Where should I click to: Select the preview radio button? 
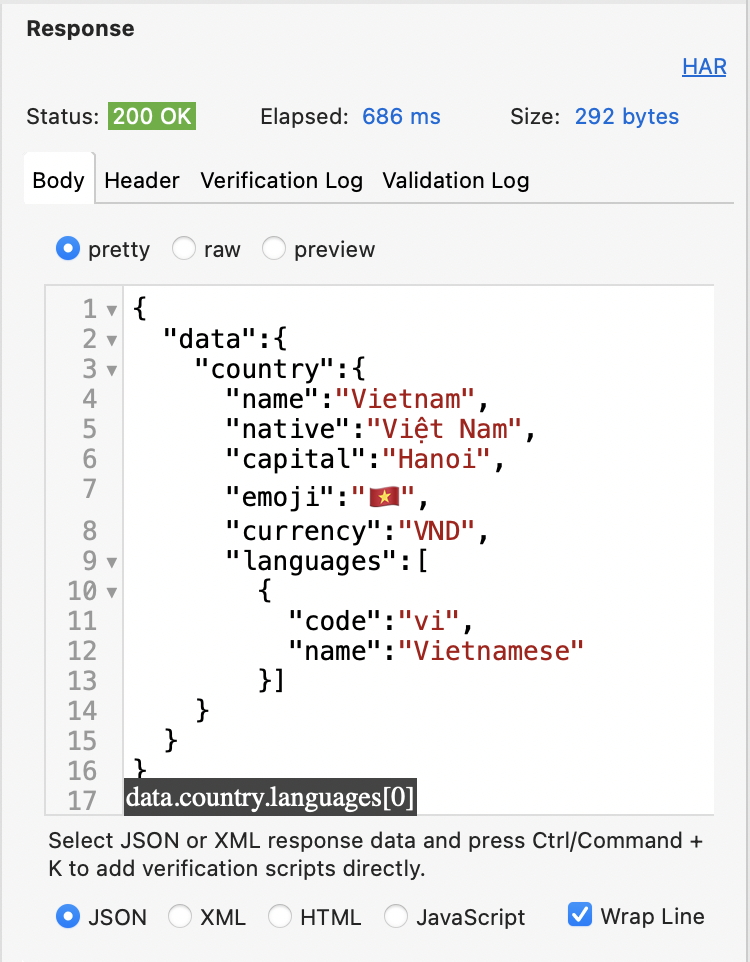[274, 249]
